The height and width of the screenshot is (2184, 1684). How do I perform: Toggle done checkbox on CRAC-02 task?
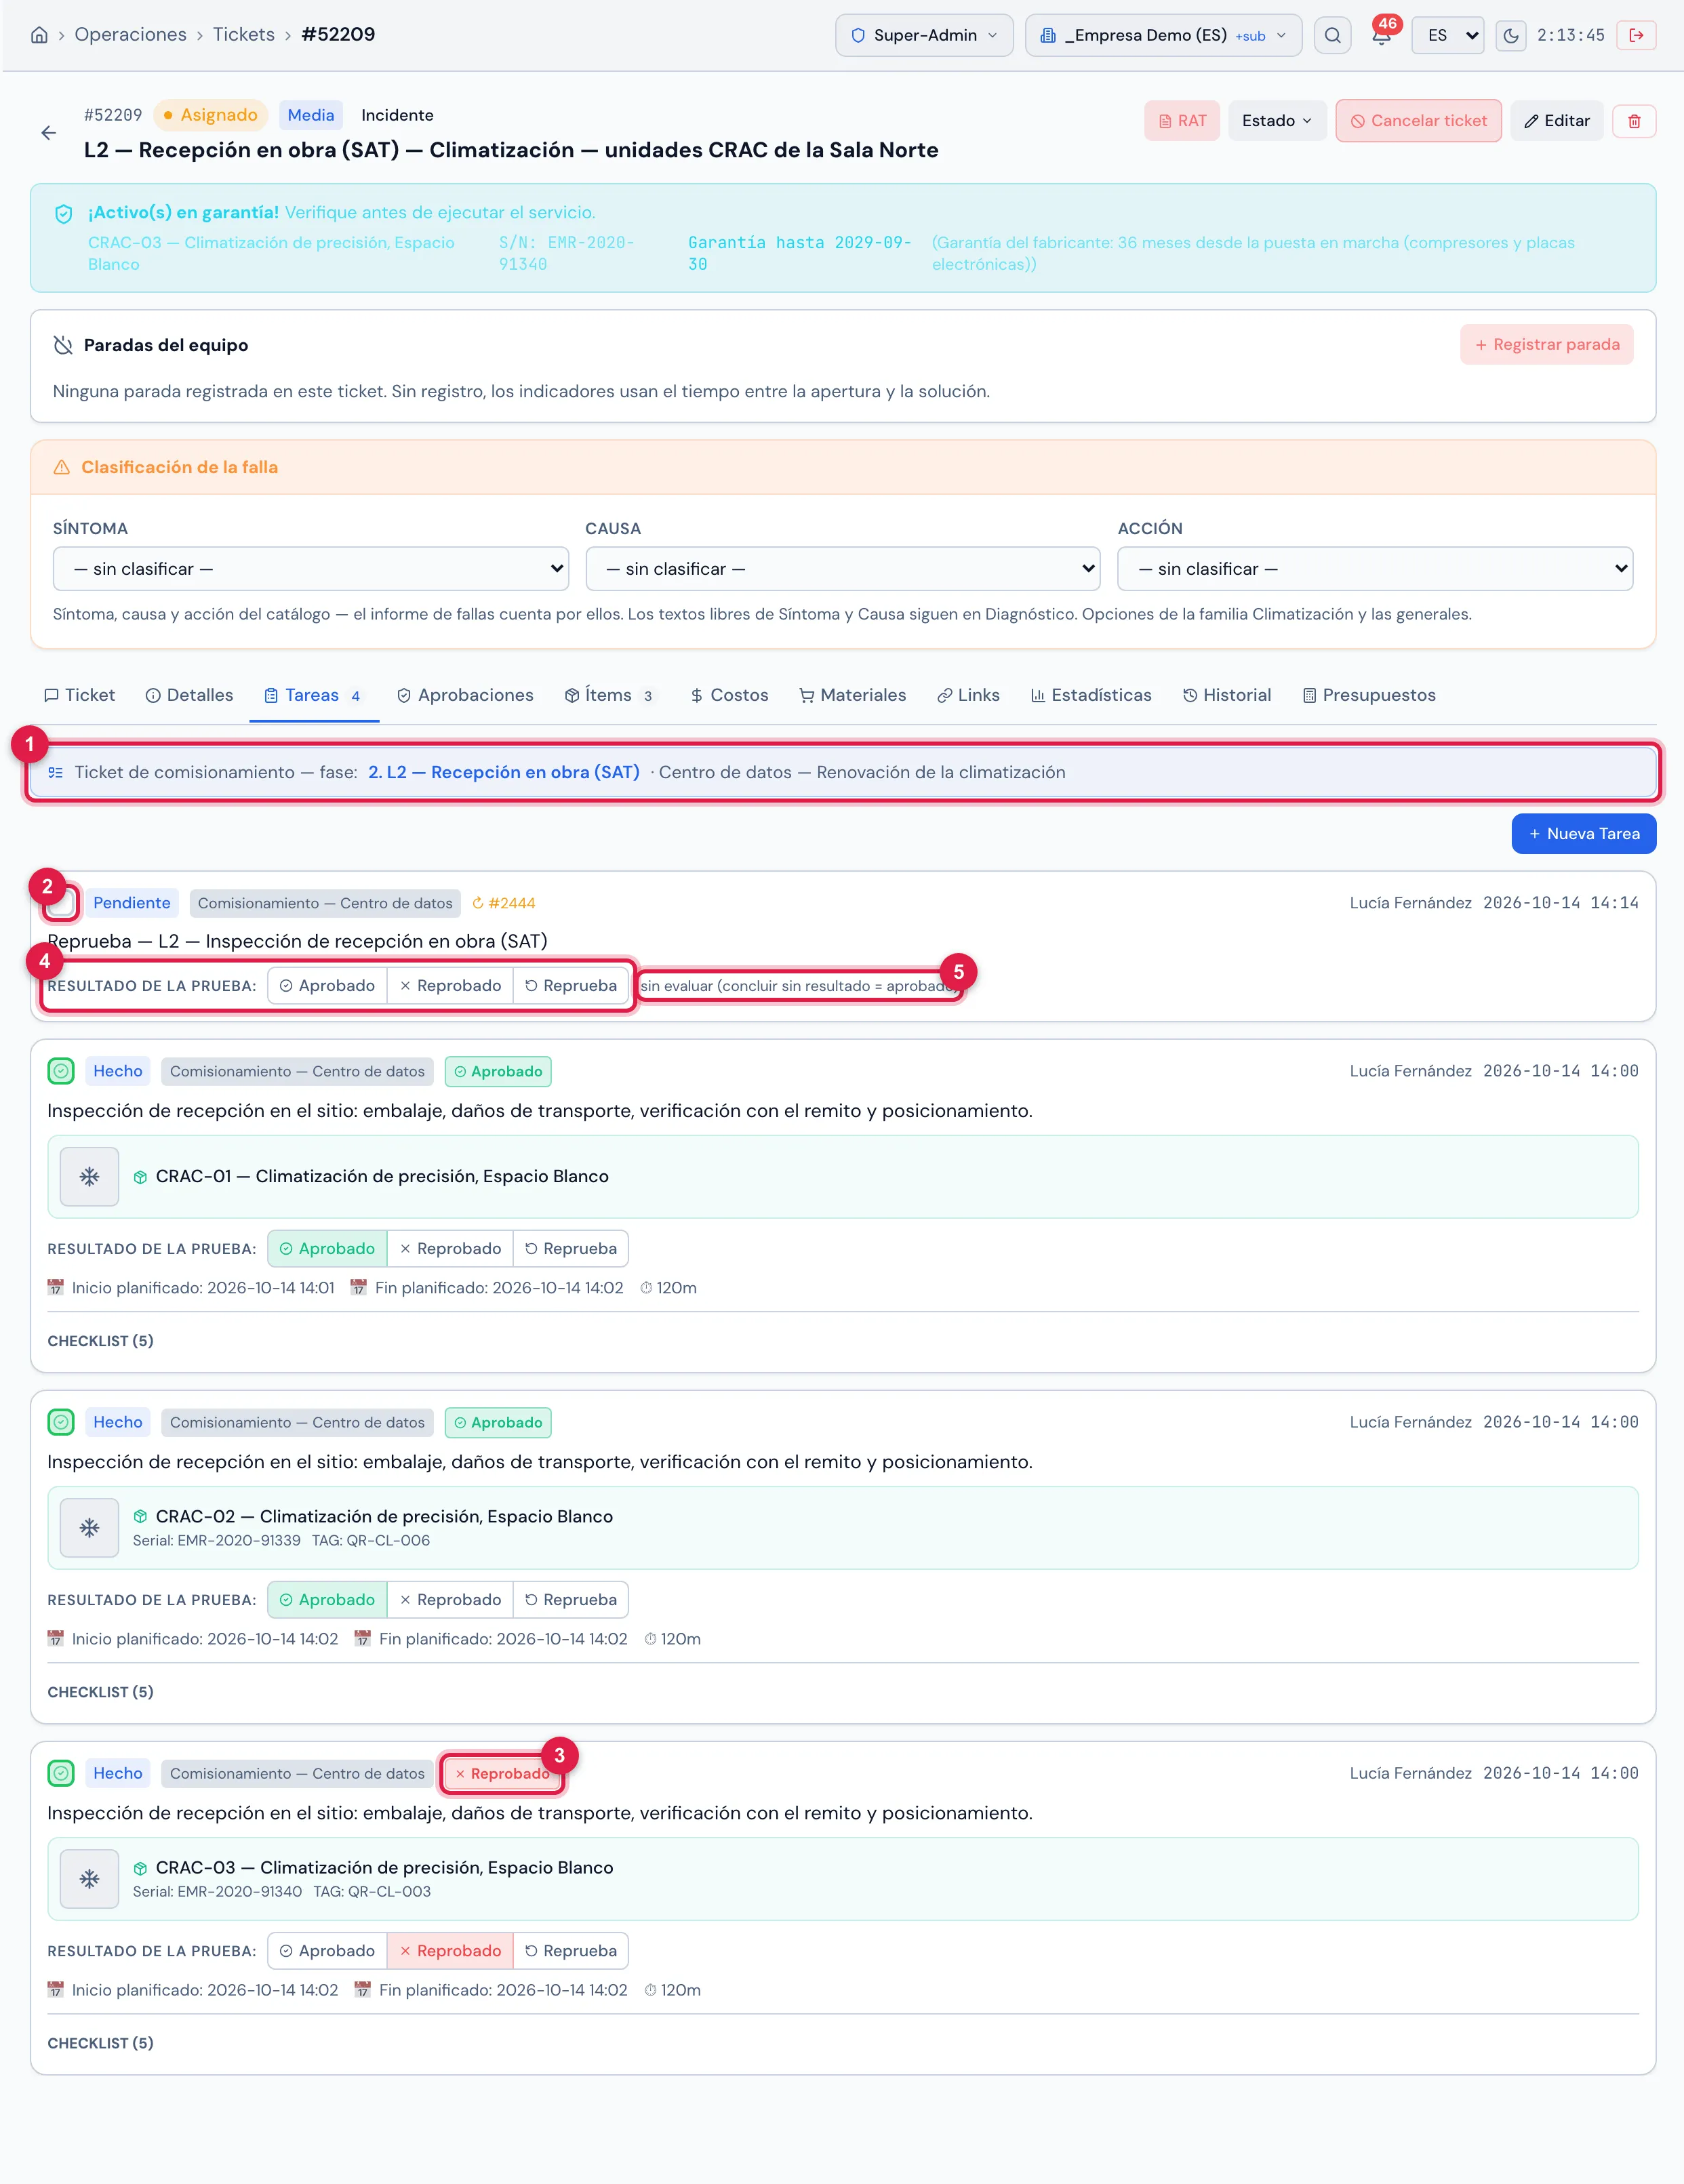click(x=61, y=1422)
